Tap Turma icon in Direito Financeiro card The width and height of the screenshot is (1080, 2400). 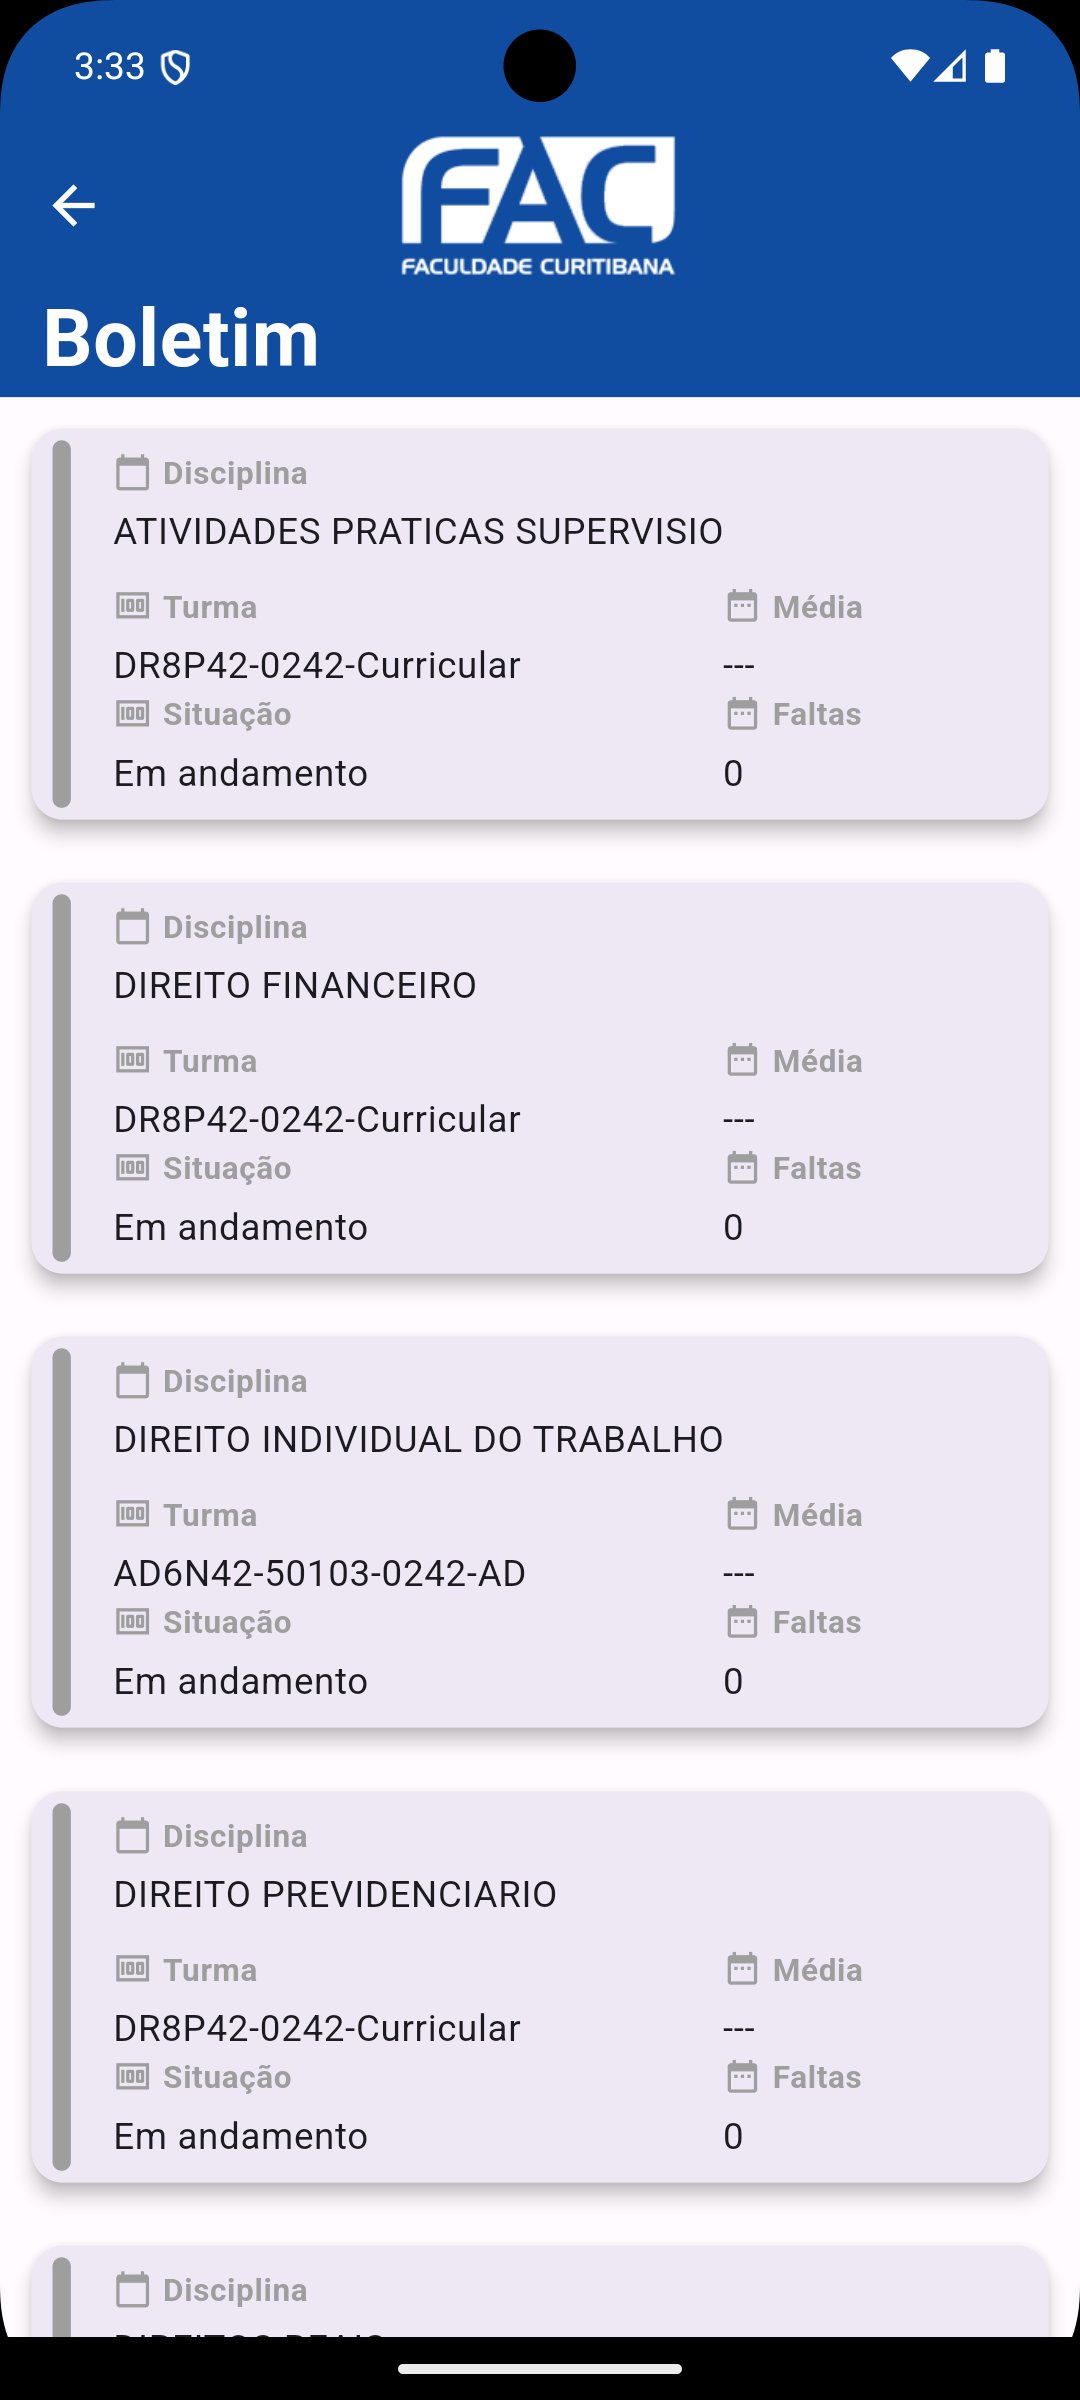tap(132, 1060)
